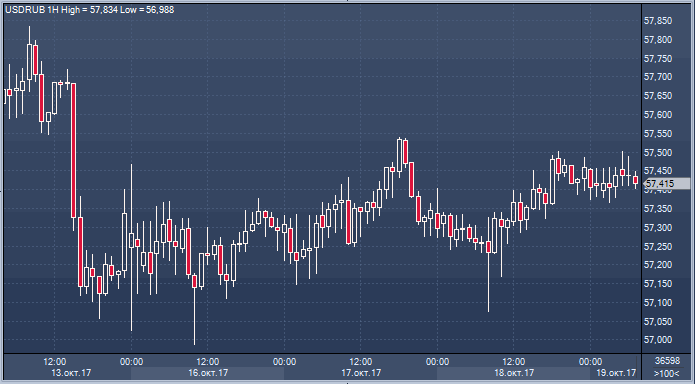Click the 17.окт.17 date label
Viewport: 695px width, 384px height.
tap(361, 373)
